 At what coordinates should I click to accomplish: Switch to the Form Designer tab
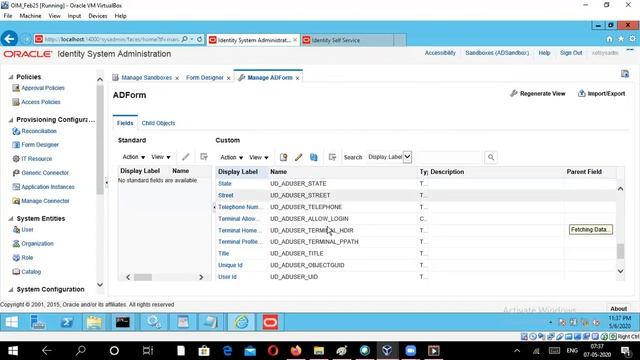tap(204, 78)
